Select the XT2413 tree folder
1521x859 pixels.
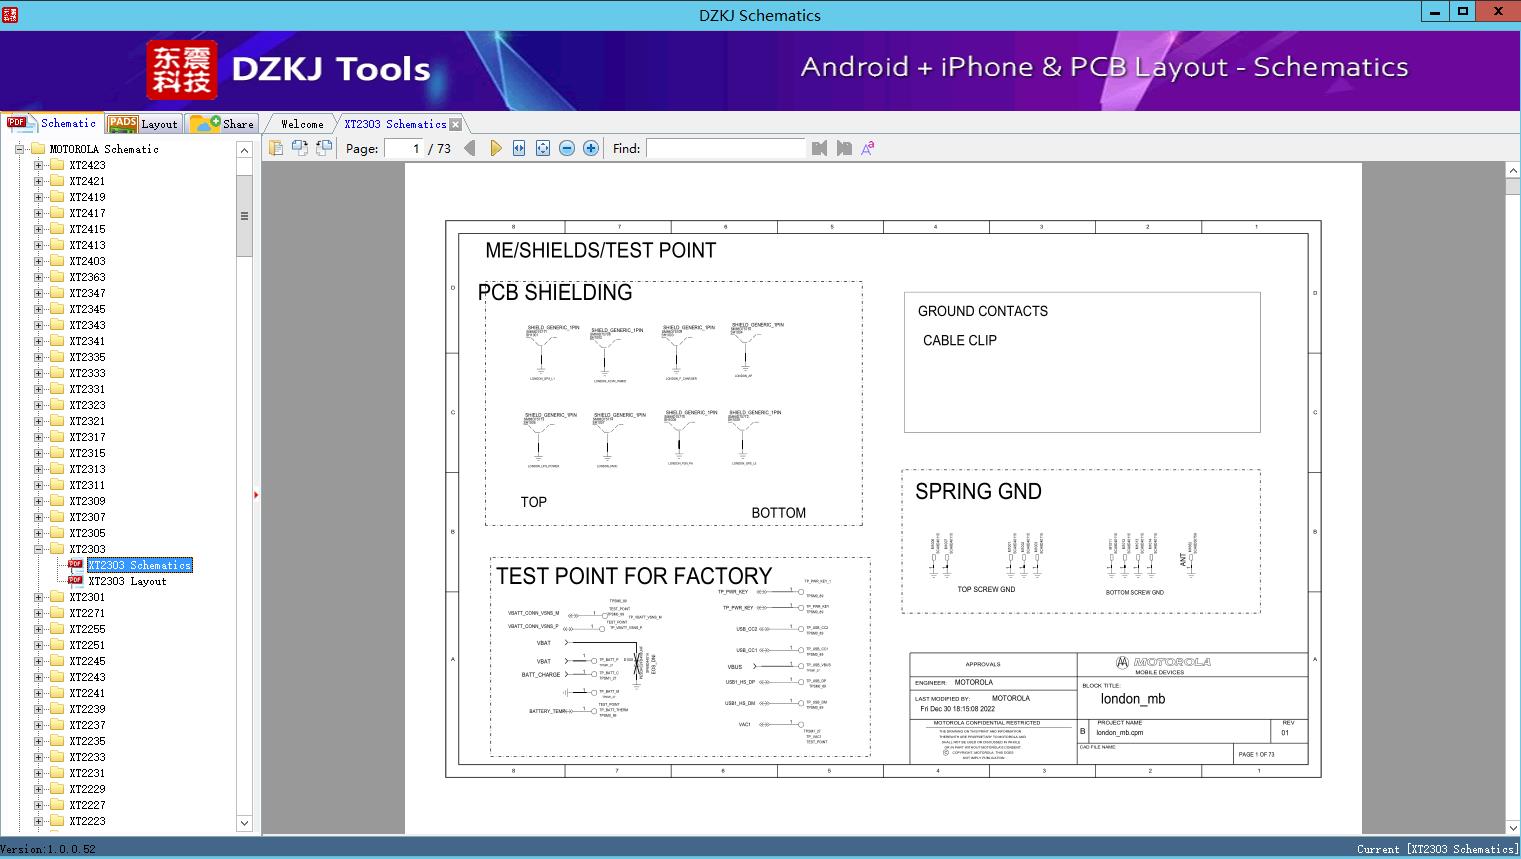[x=87, y=245]
